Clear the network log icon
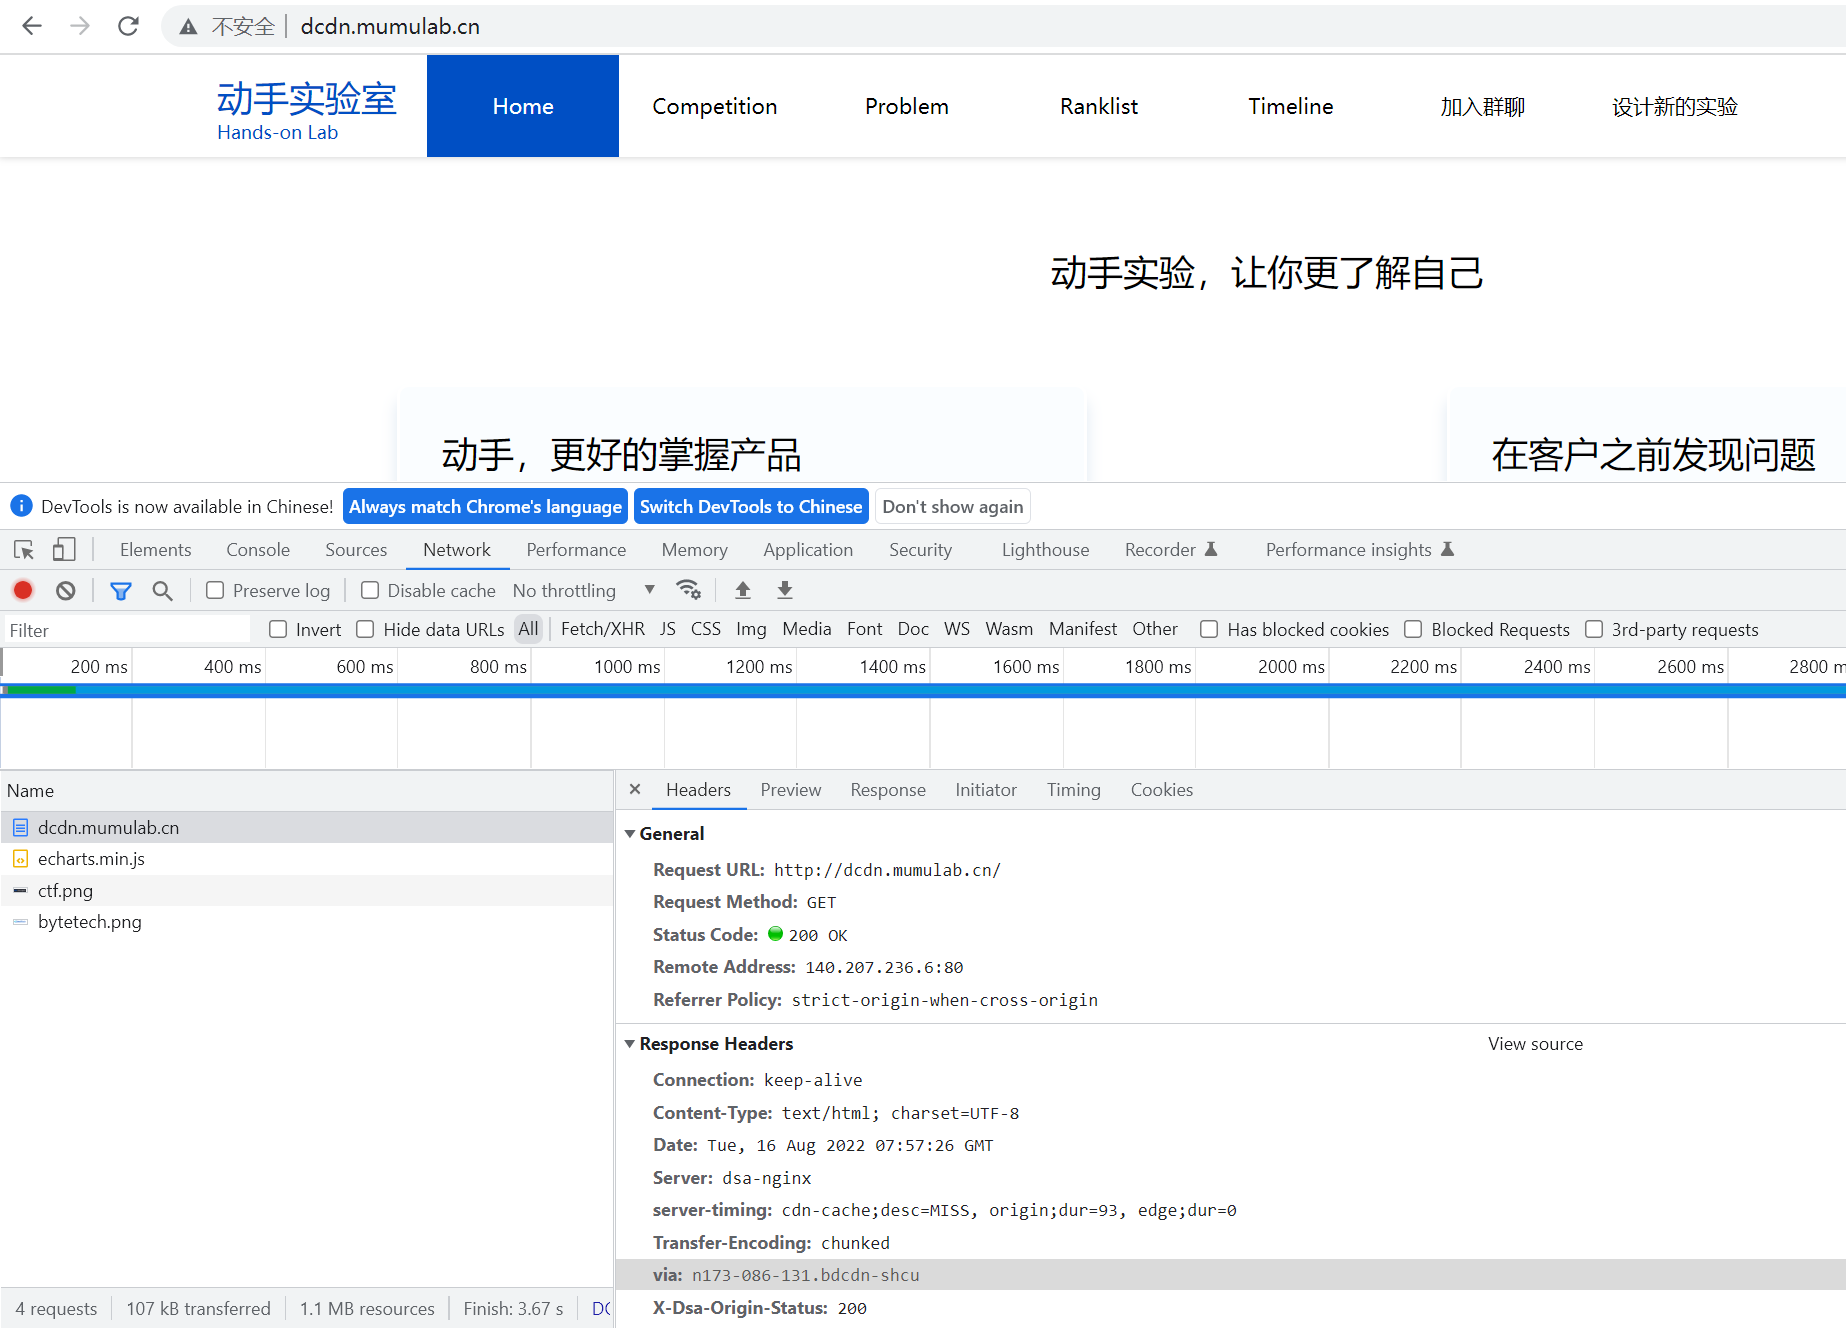 click(66, 591)
